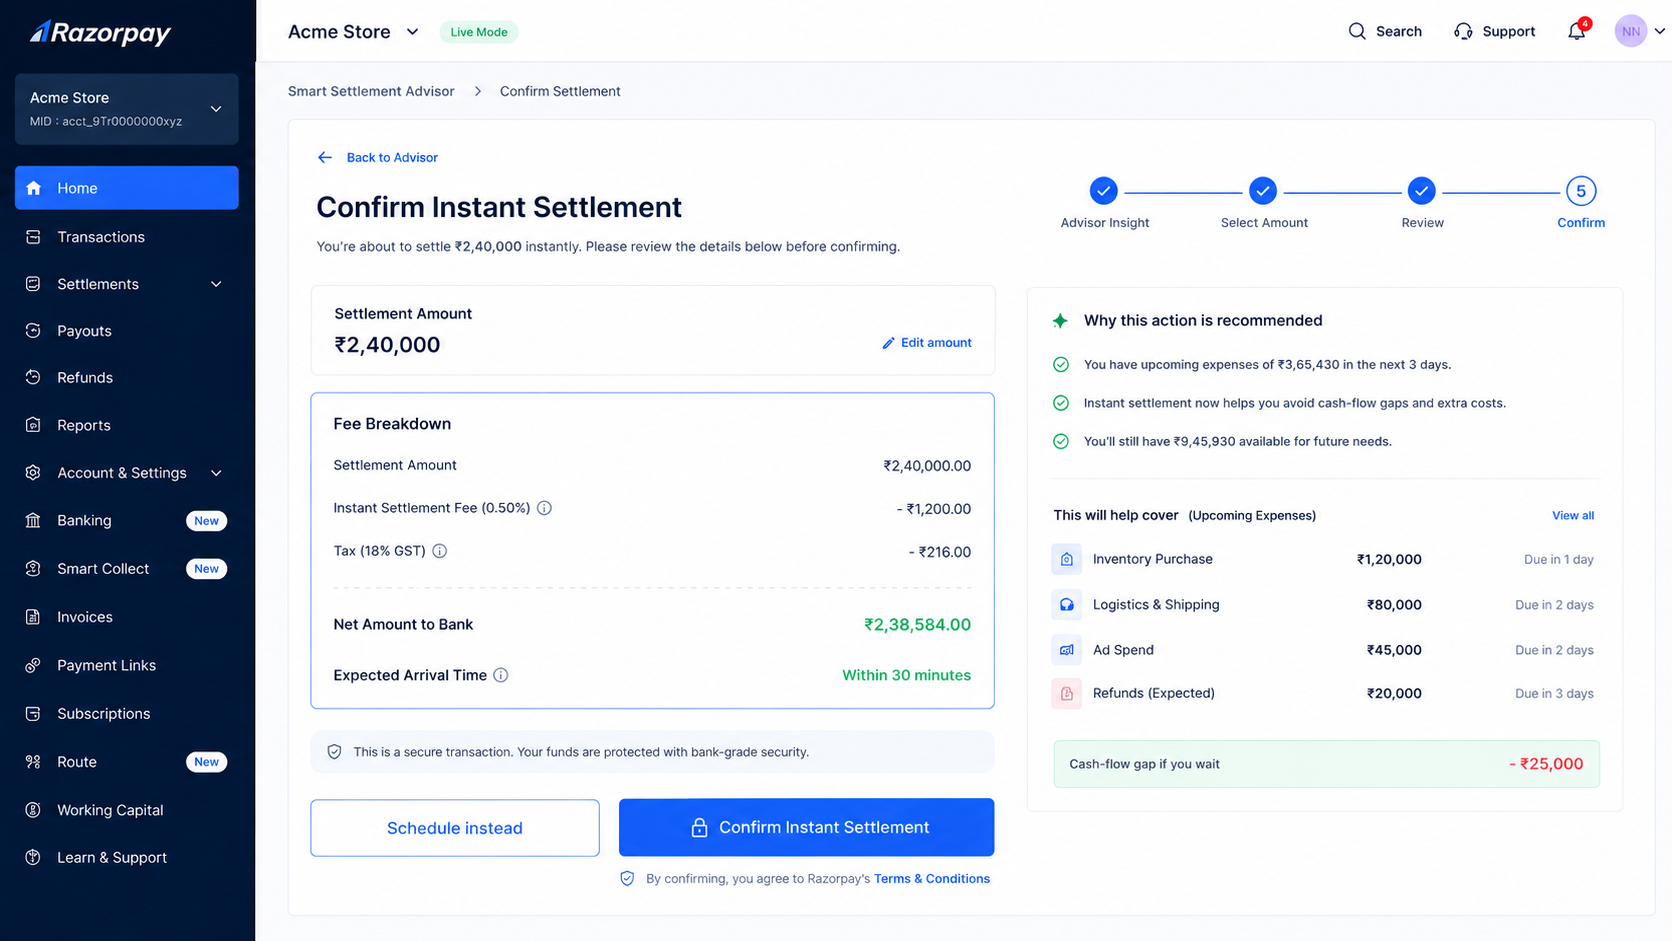Click the Ad Spend expense icon
This screenshot has height=941, width=1672.
[1067, 650]
